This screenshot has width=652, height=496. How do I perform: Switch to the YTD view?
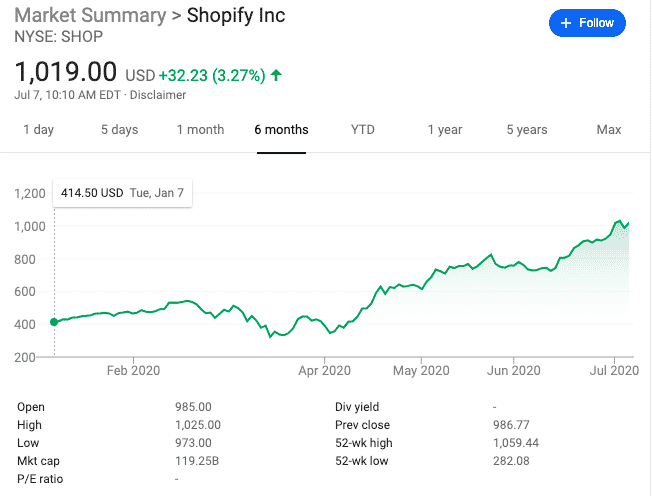pyautogui.click(x=363, y=130)
